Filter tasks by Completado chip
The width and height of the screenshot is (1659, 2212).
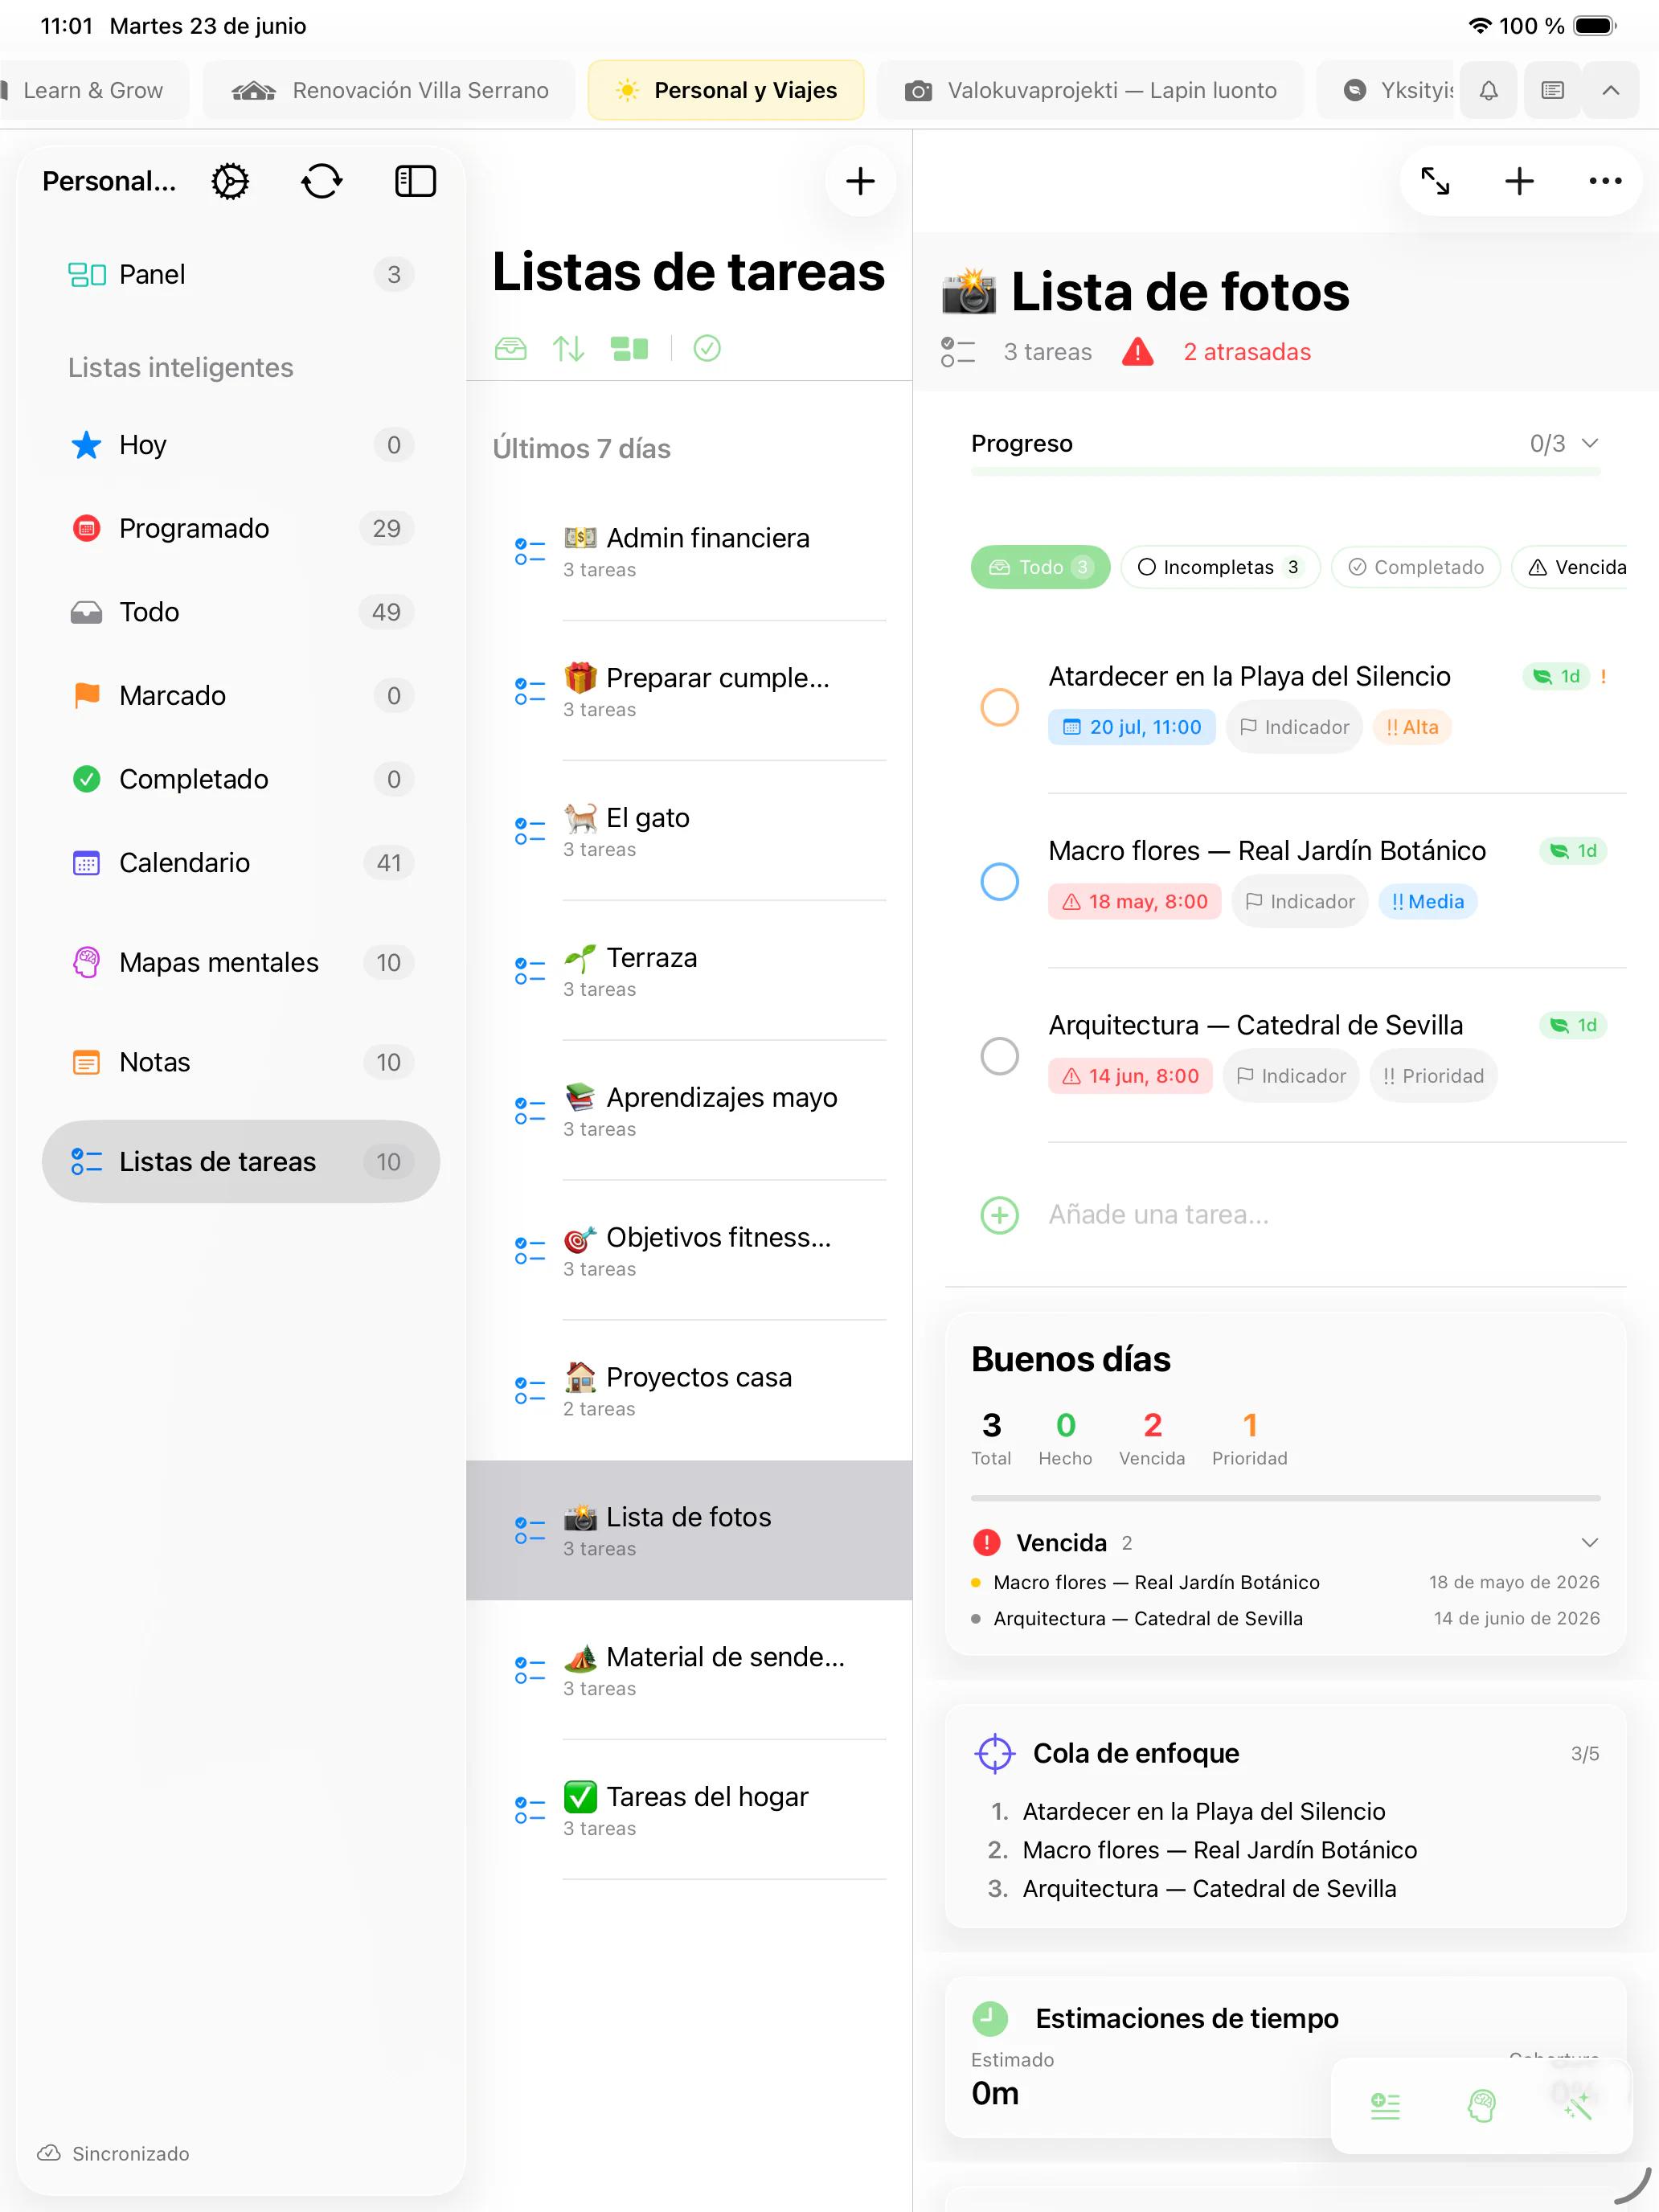point(1415,567)
